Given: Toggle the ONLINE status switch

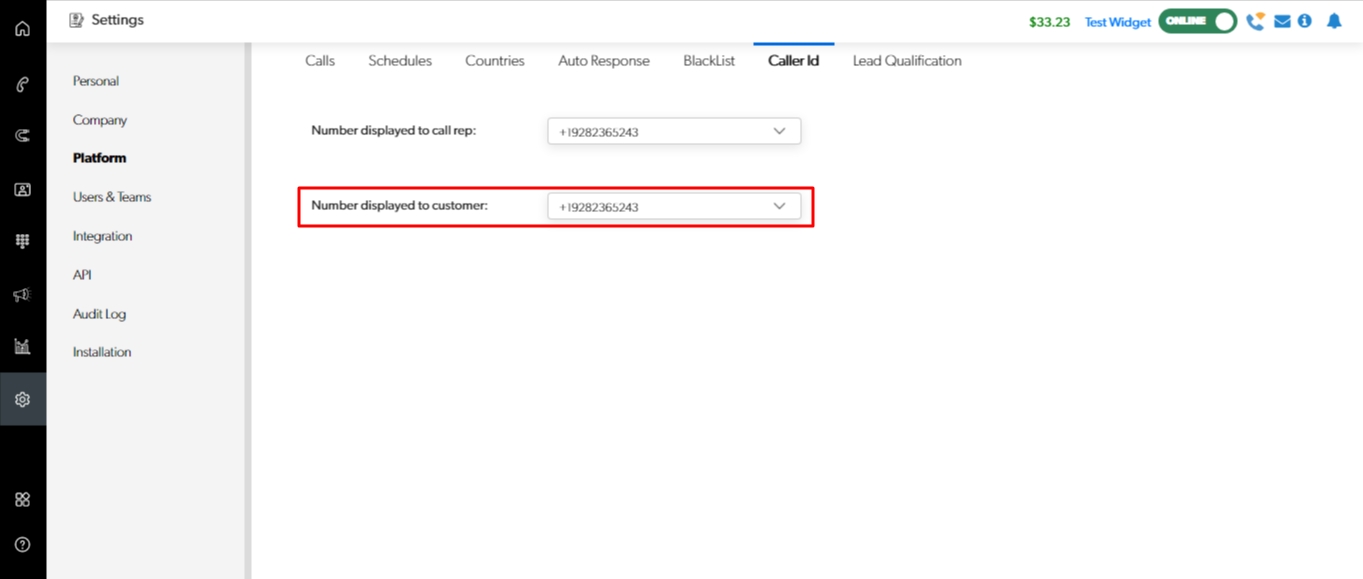Looking at the screenshot, I should [1197, 21].
